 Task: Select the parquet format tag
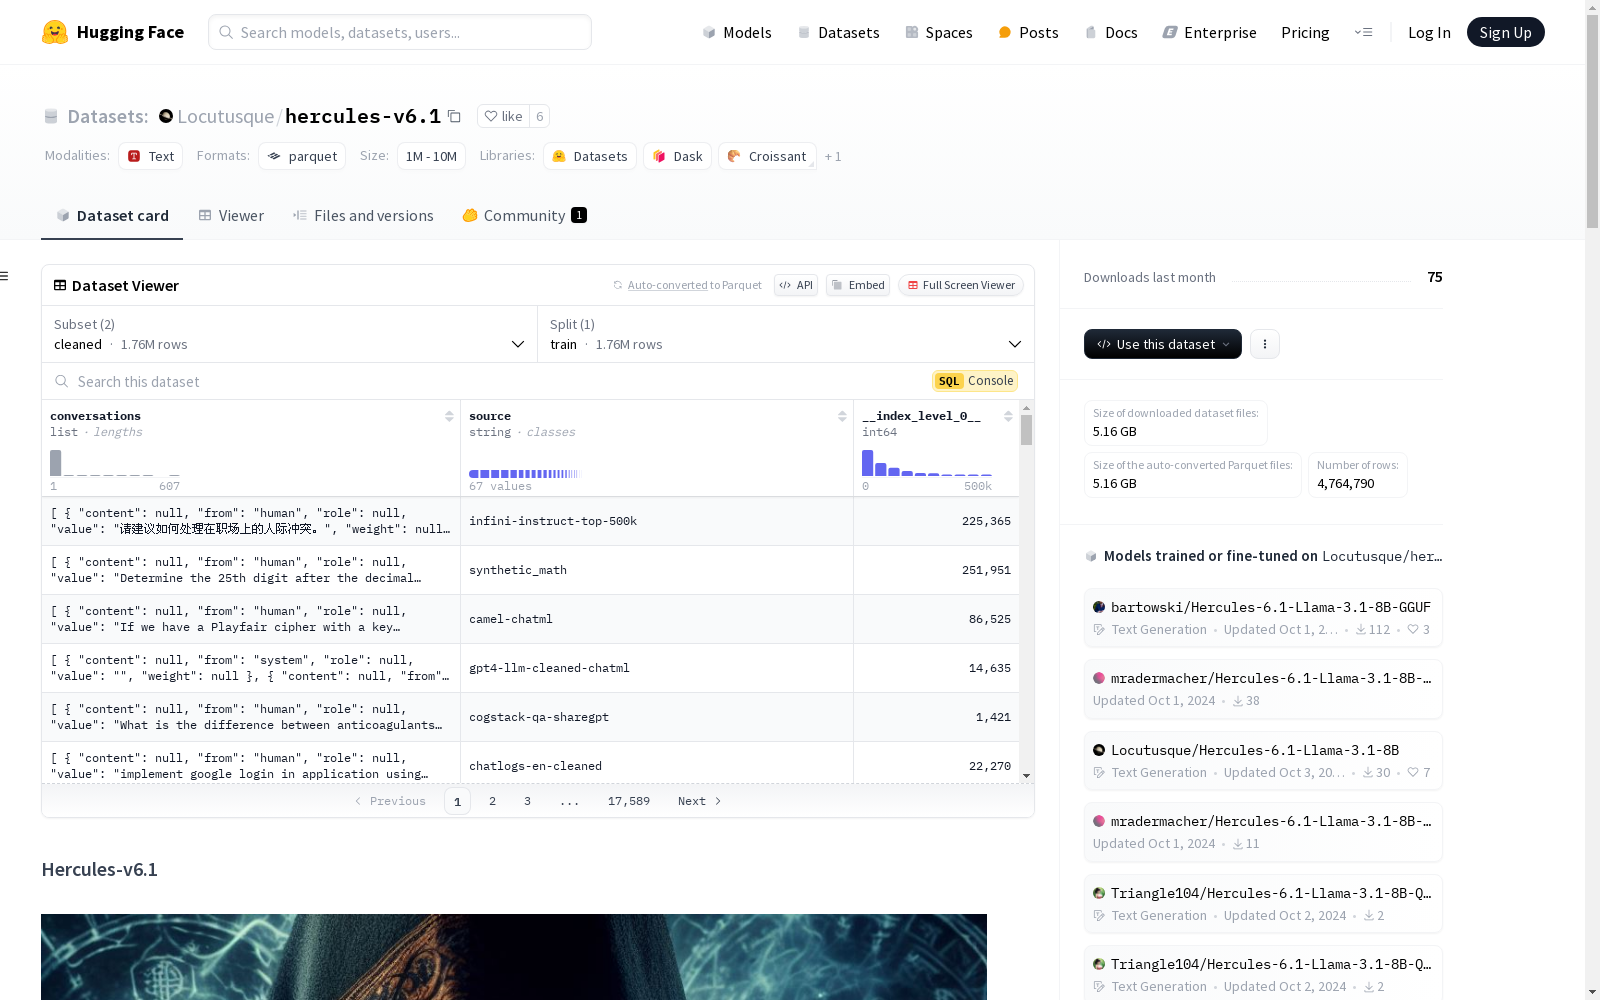[302, 156]
